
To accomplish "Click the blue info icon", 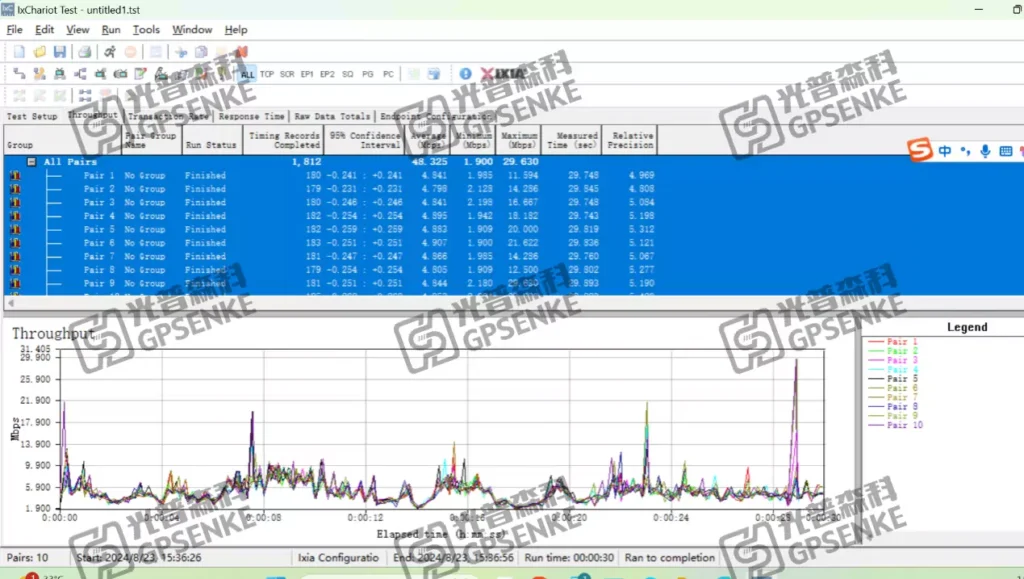I will tap(465, 74).
